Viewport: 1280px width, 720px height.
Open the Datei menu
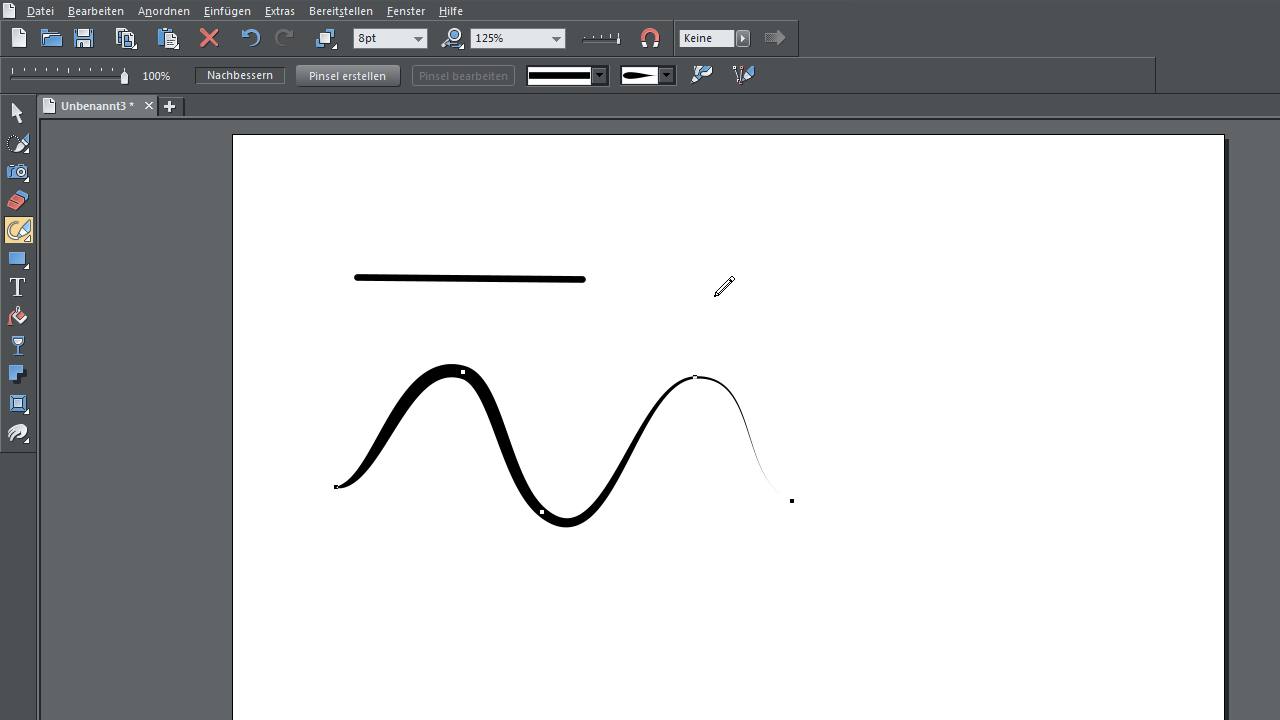[x=40, y=11]
